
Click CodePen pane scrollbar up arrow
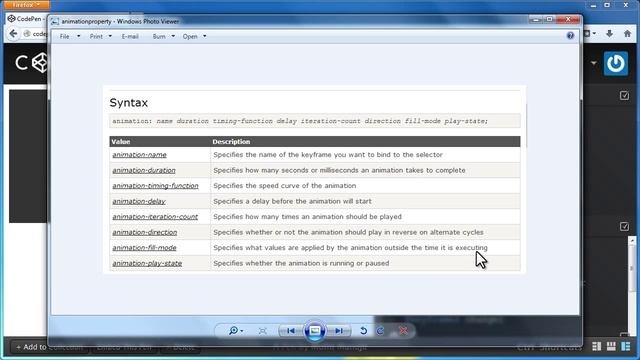(x=632, y=240)
